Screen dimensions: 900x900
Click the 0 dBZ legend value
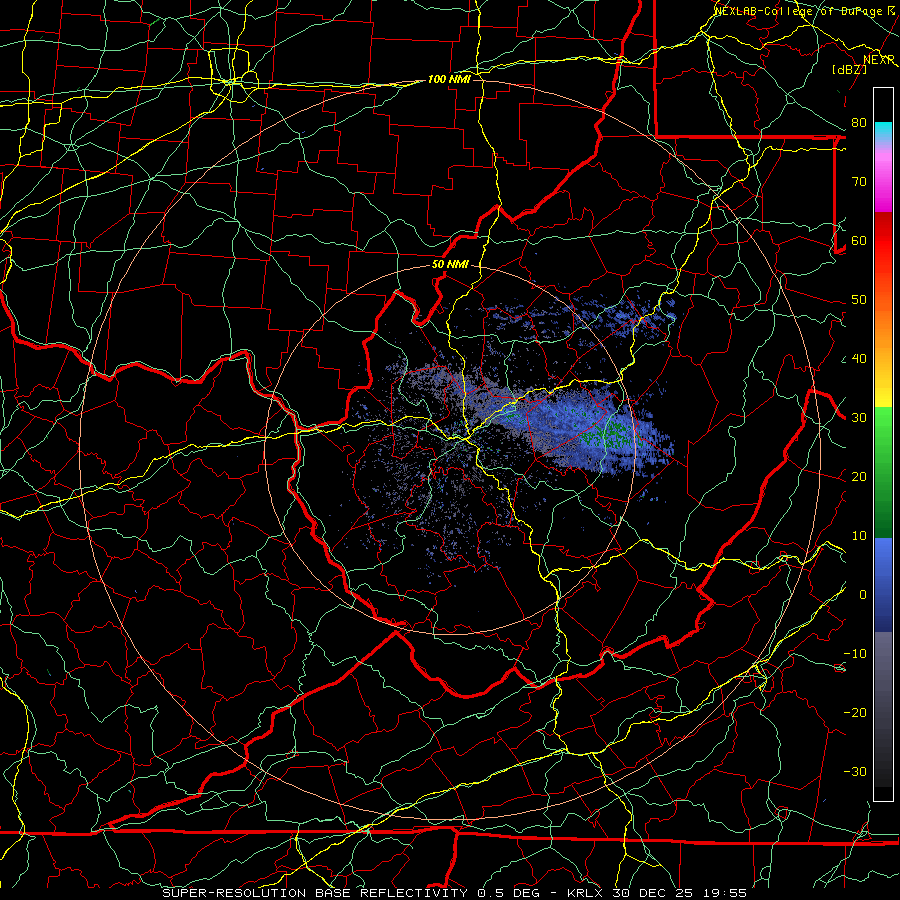coord(863,595)
